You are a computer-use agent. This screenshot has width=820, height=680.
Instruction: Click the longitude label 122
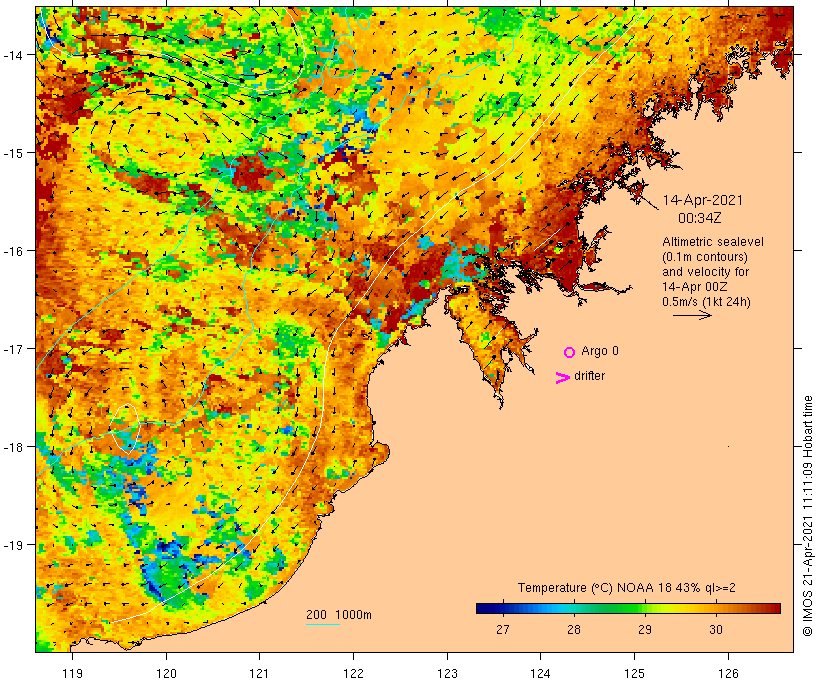tap(354, 673)
